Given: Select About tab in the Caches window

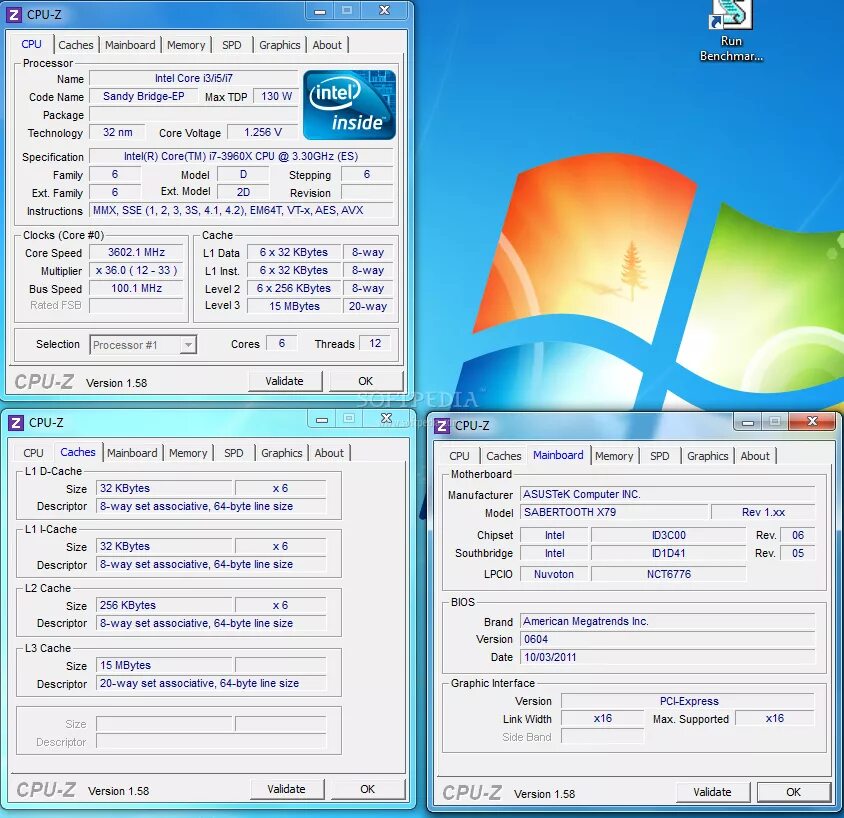Looking at the screenshot, I should click(329, 453).
